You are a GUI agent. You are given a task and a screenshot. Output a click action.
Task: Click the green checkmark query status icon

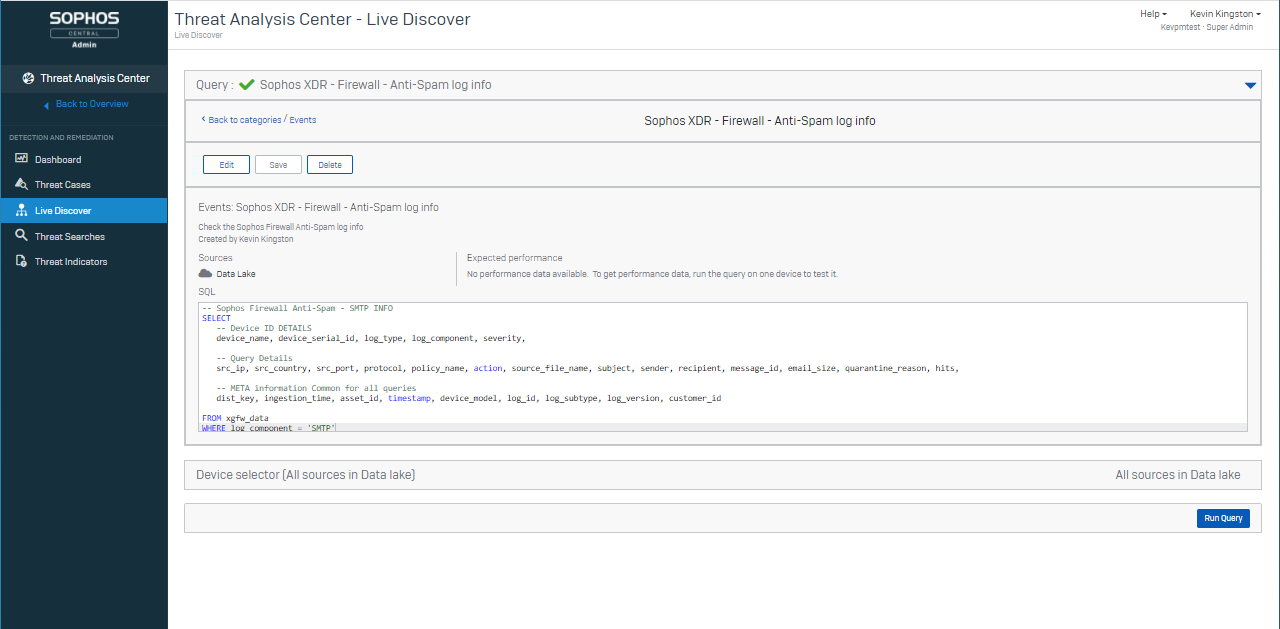tap(247, 85)
